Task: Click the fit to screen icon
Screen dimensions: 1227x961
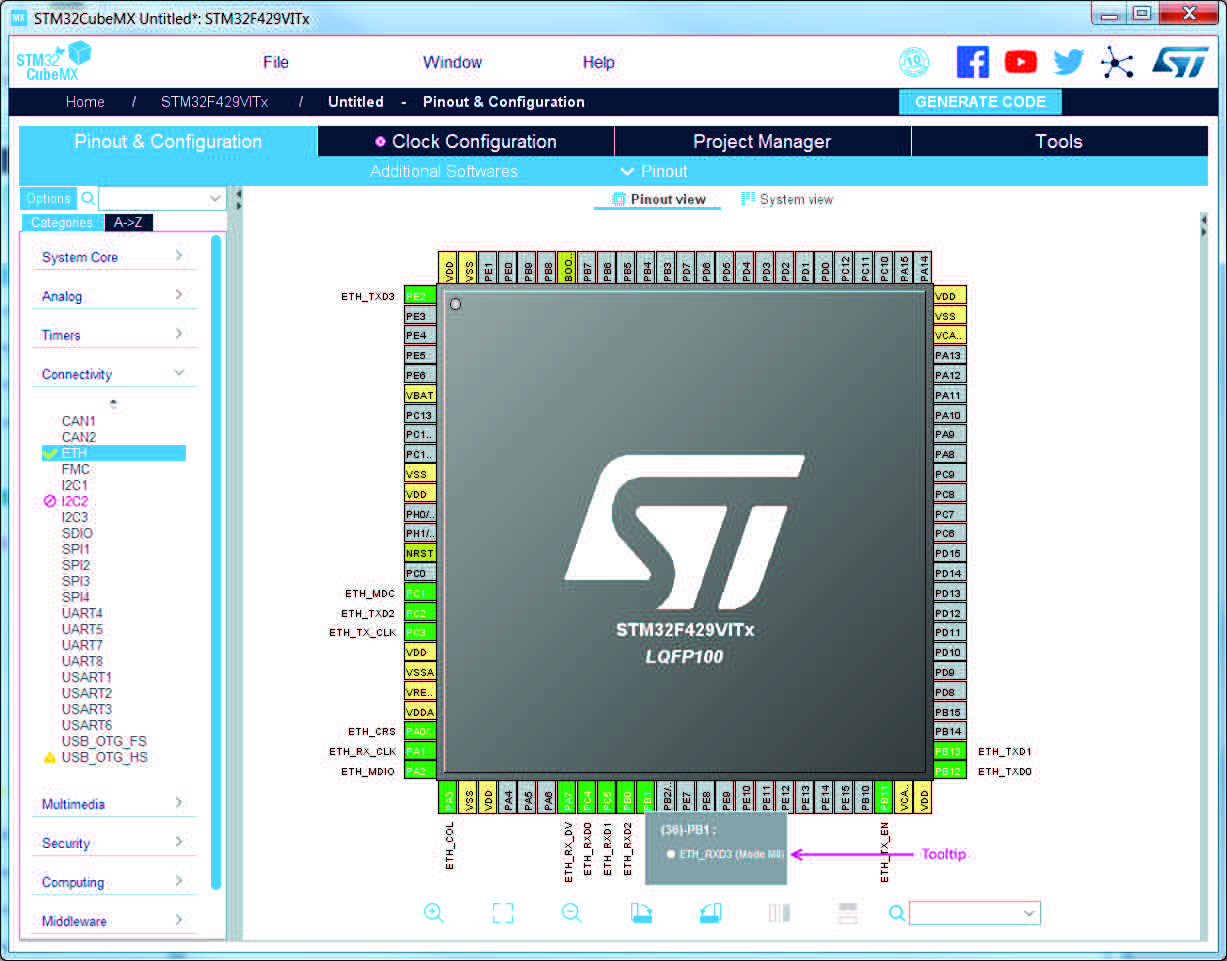Action: point(503,912)
